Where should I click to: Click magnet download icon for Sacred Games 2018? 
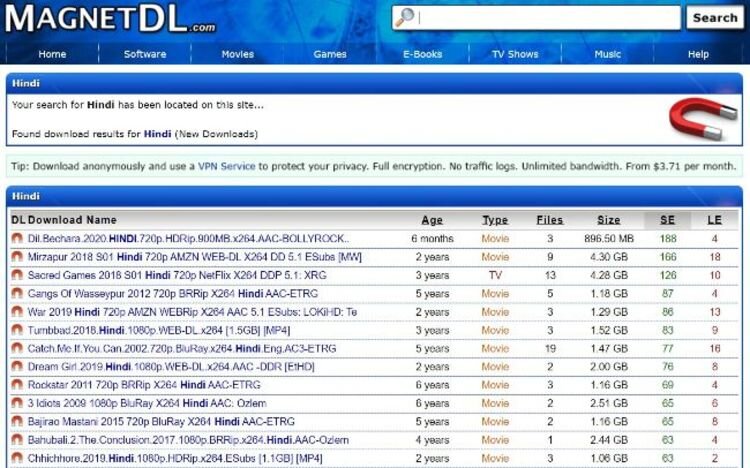[17, 275]
